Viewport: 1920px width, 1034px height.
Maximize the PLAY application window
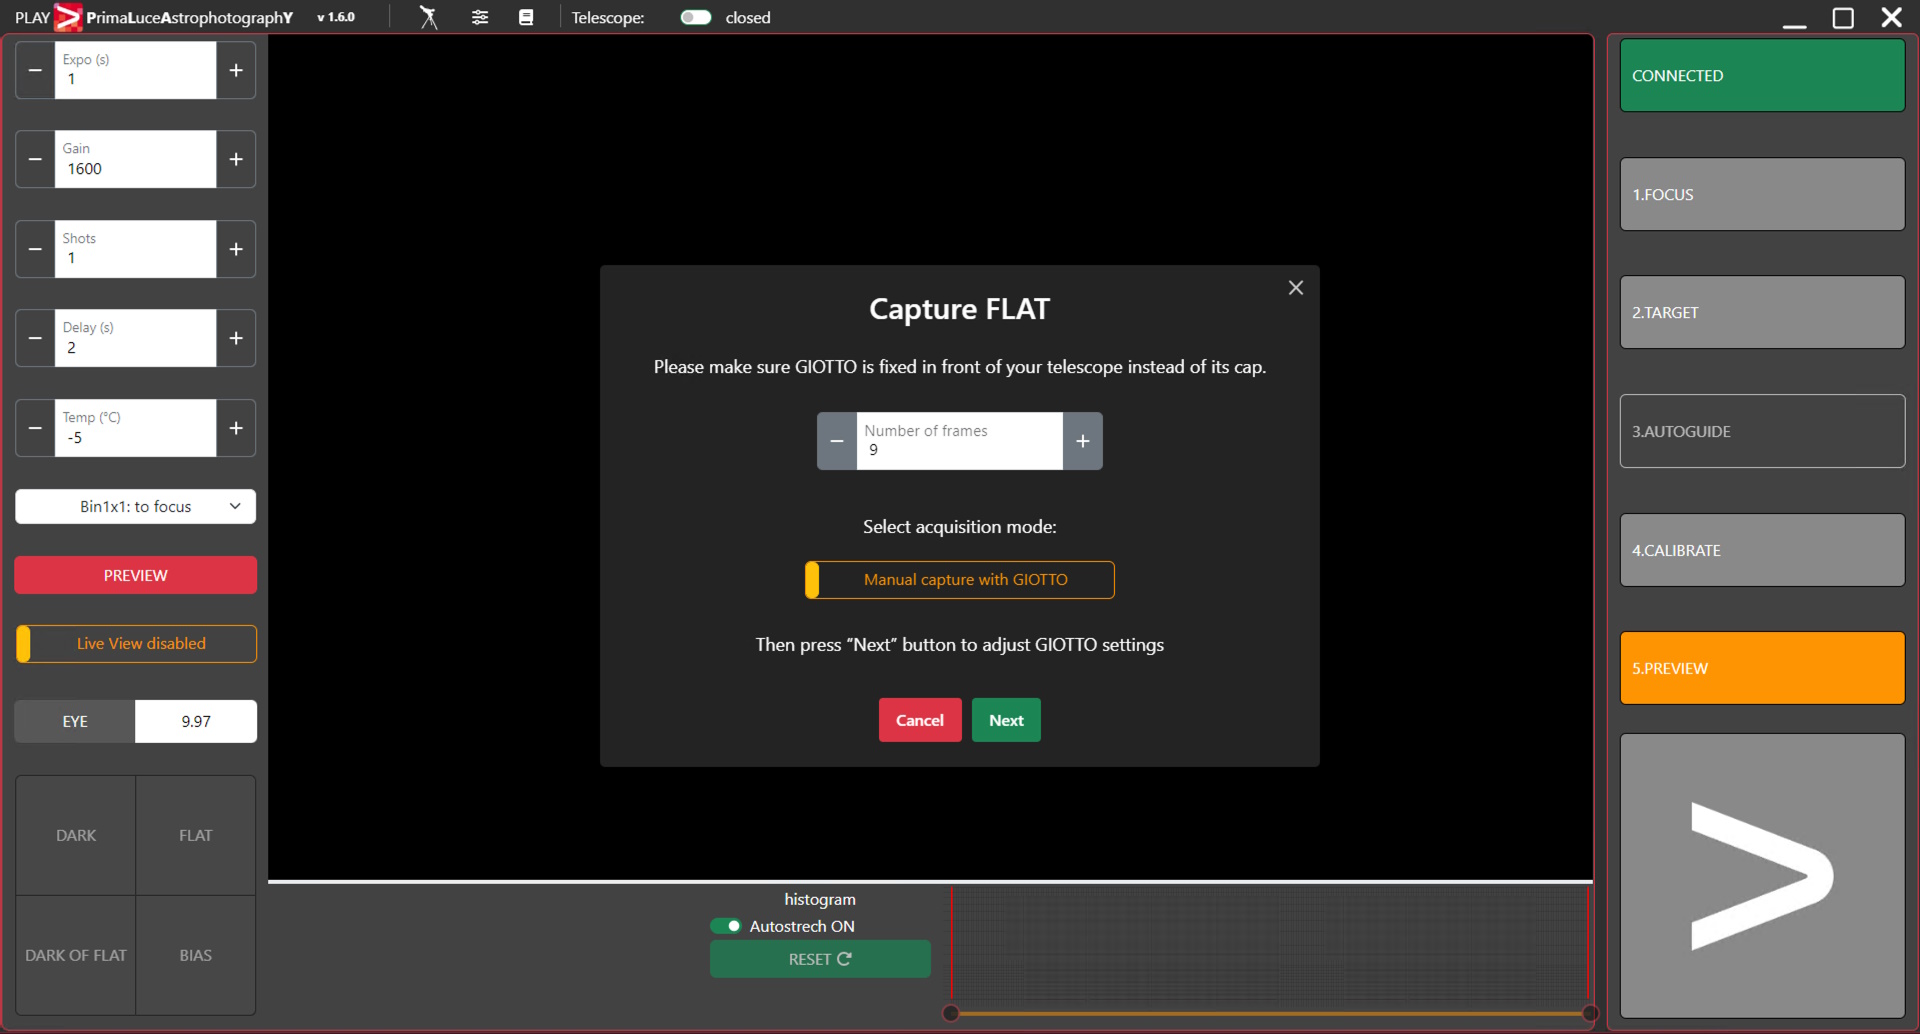pos(1843,18)
